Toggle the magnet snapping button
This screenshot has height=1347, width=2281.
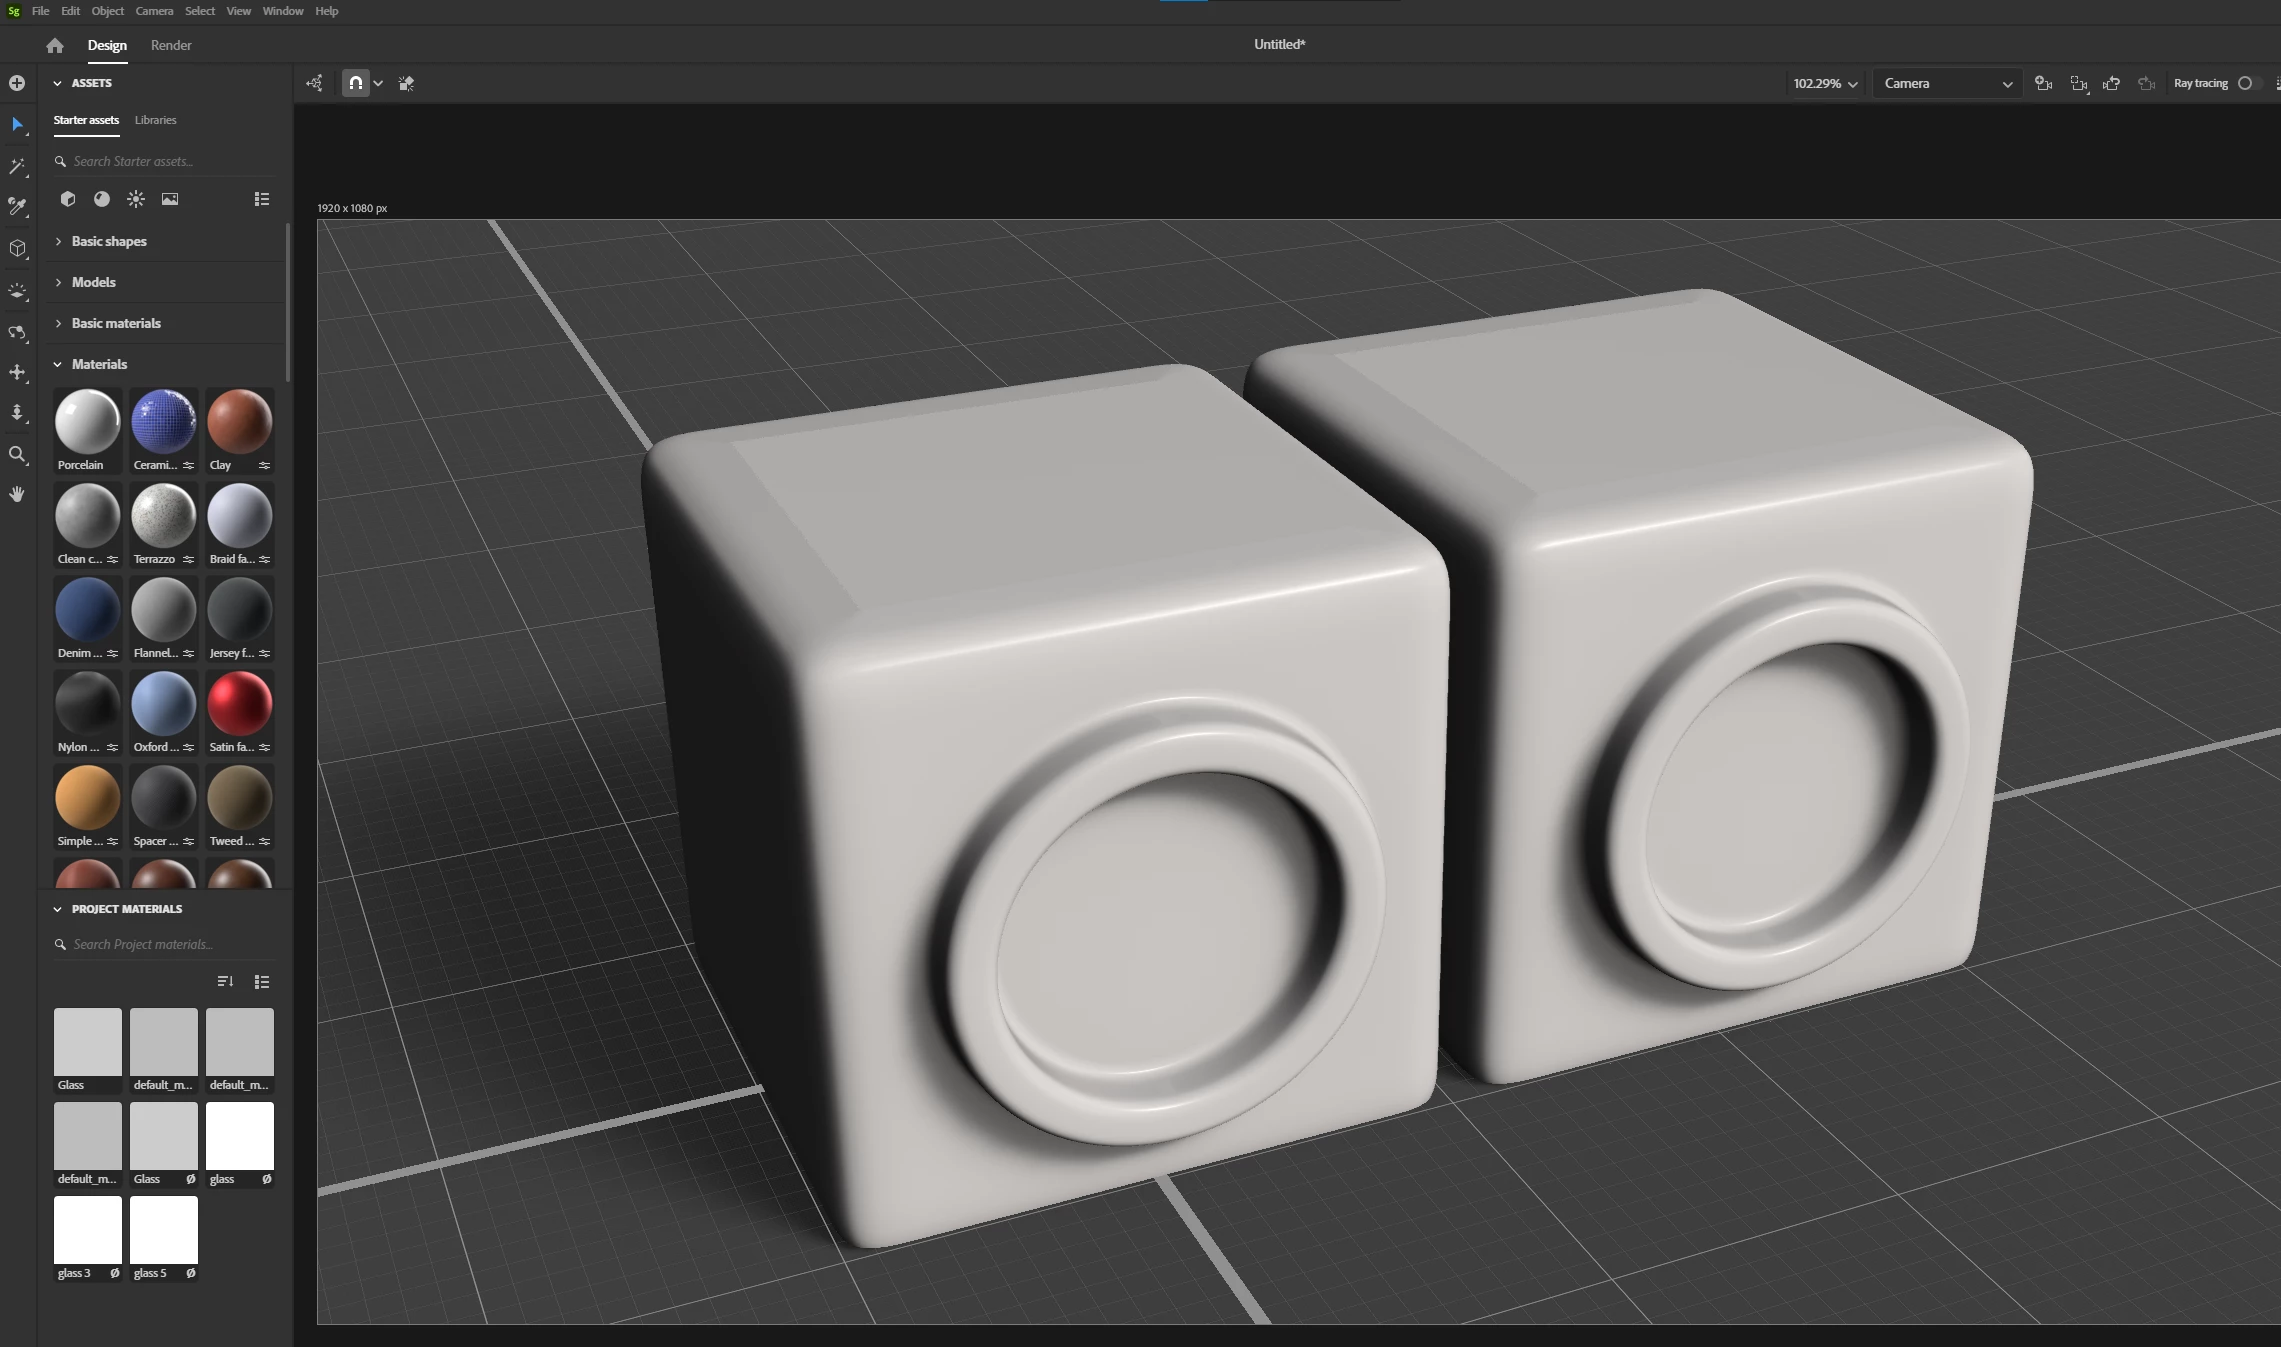[356, 84]
